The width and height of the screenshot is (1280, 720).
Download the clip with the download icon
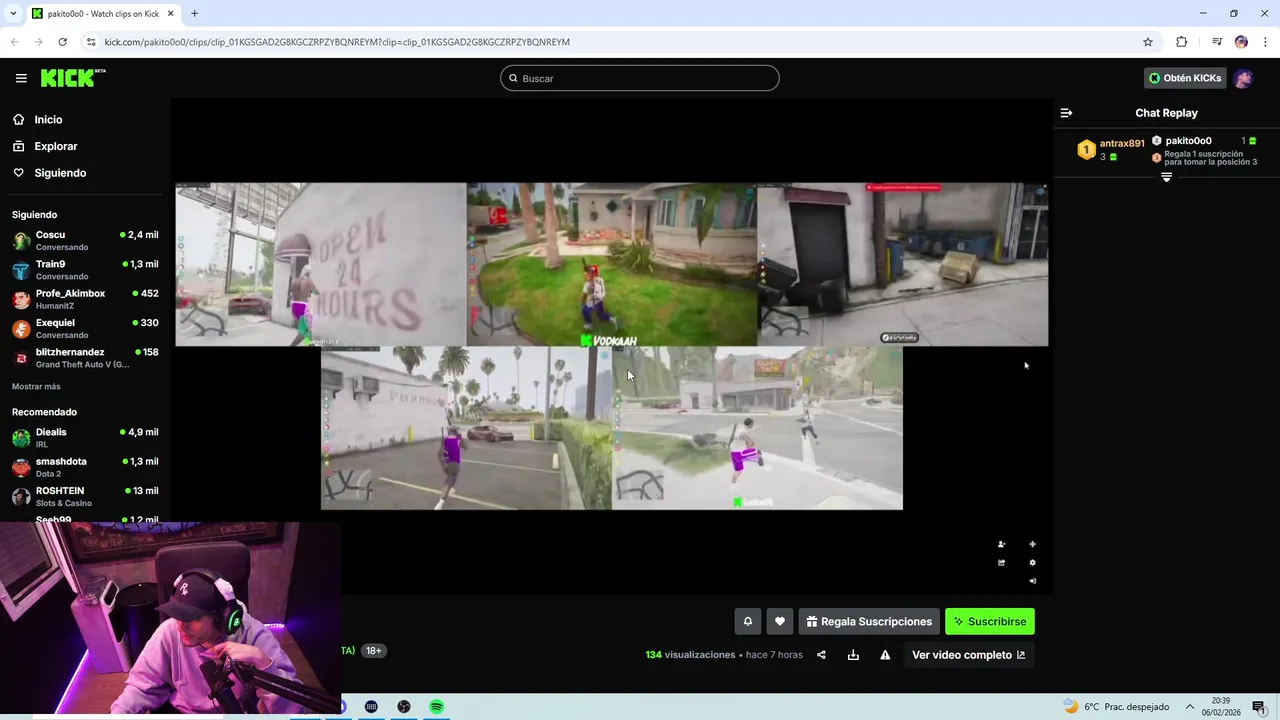click(853, 655)
